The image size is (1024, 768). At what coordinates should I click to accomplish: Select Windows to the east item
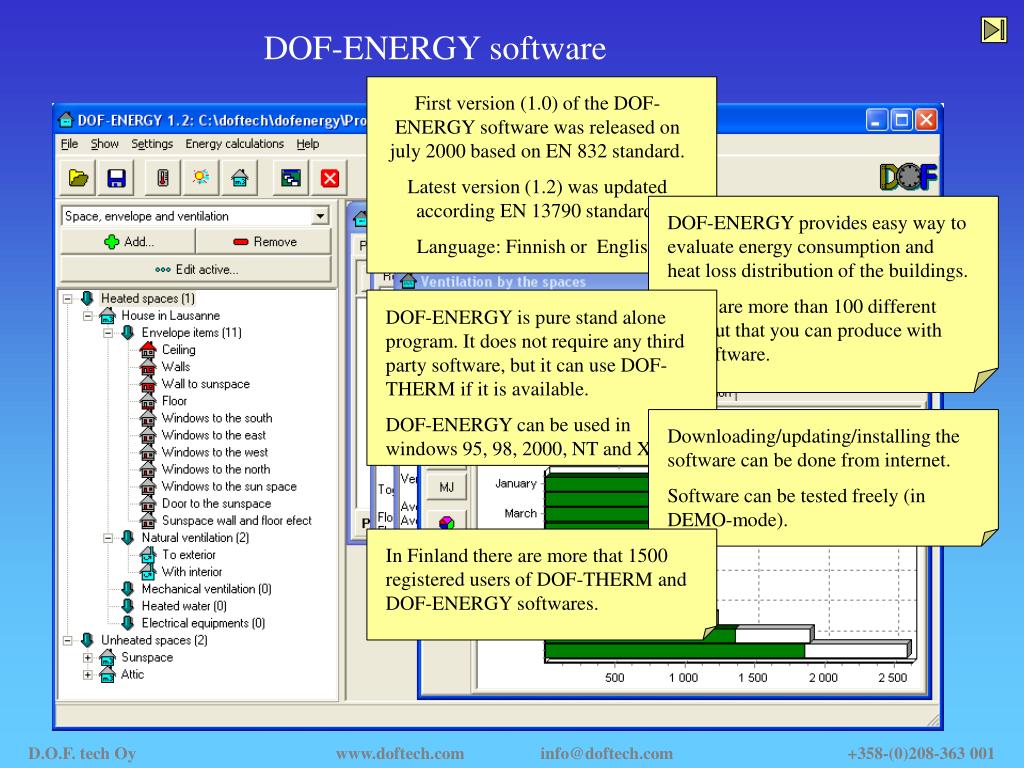(x=214, y=435)
